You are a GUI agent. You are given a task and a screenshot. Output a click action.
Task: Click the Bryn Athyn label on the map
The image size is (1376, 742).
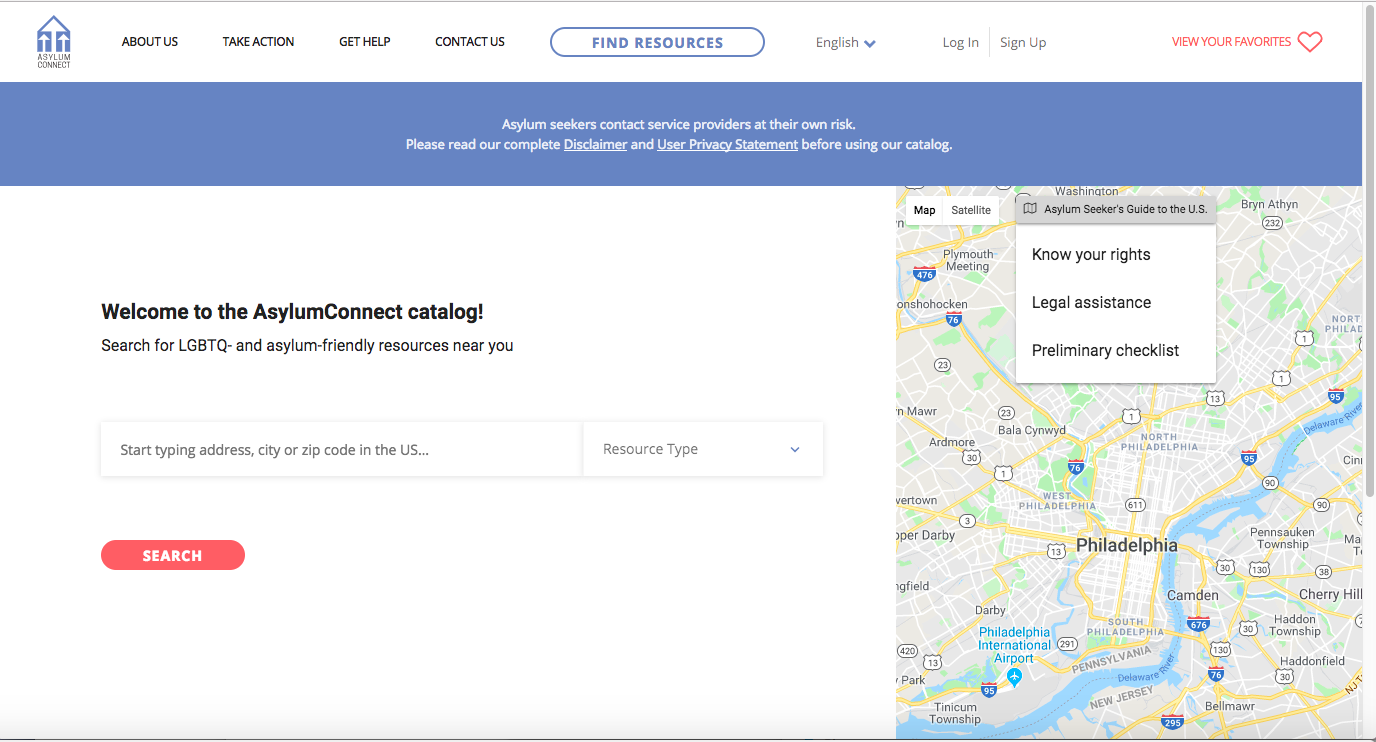pos(1270,204)
